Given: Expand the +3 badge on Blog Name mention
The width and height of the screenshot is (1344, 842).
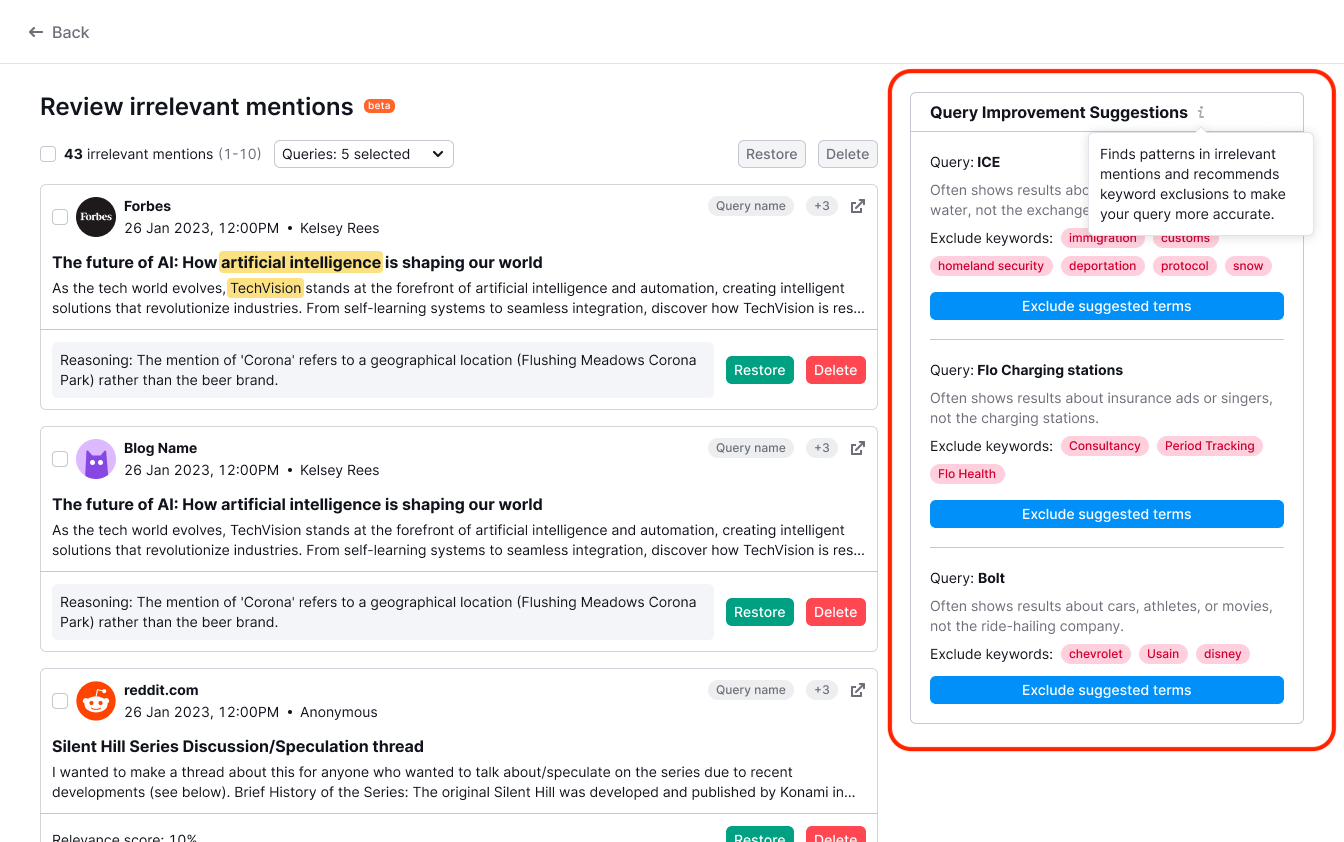Looking at the screenshot, I should [821, 448].
